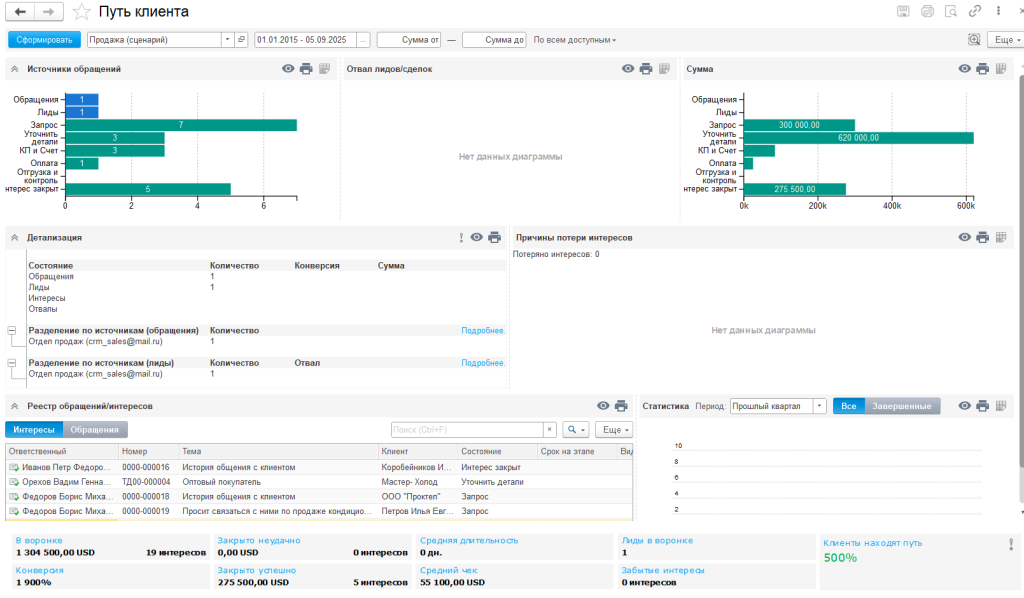The width and height of the screenshot is (1024, 598).
Task: Toggle eye icon for Причины потери интересов
Action: pyautogui.click(x=965, y=238)
